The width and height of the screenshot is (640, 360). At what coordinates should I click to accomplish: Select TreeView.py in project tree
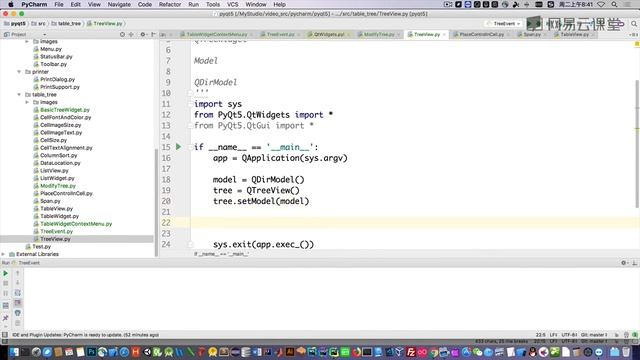pyautogui.click(x=55, y=239)
